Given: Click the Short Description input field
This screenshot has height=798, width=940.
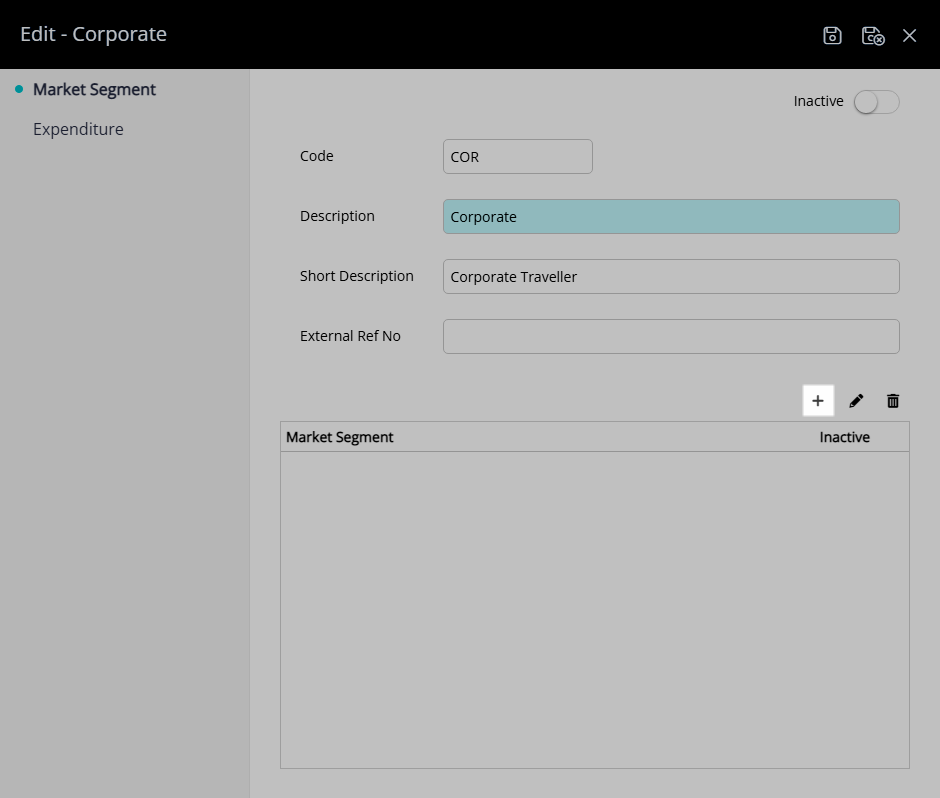Looking at the screenshot, I should click(671, 276).
